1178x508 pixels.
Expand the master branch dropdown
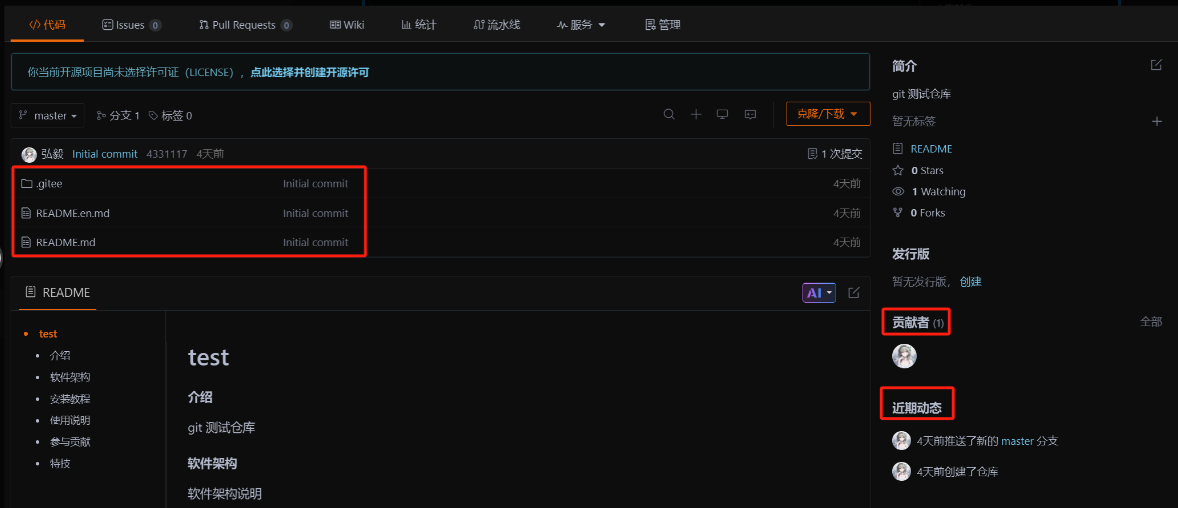(48, 116)
